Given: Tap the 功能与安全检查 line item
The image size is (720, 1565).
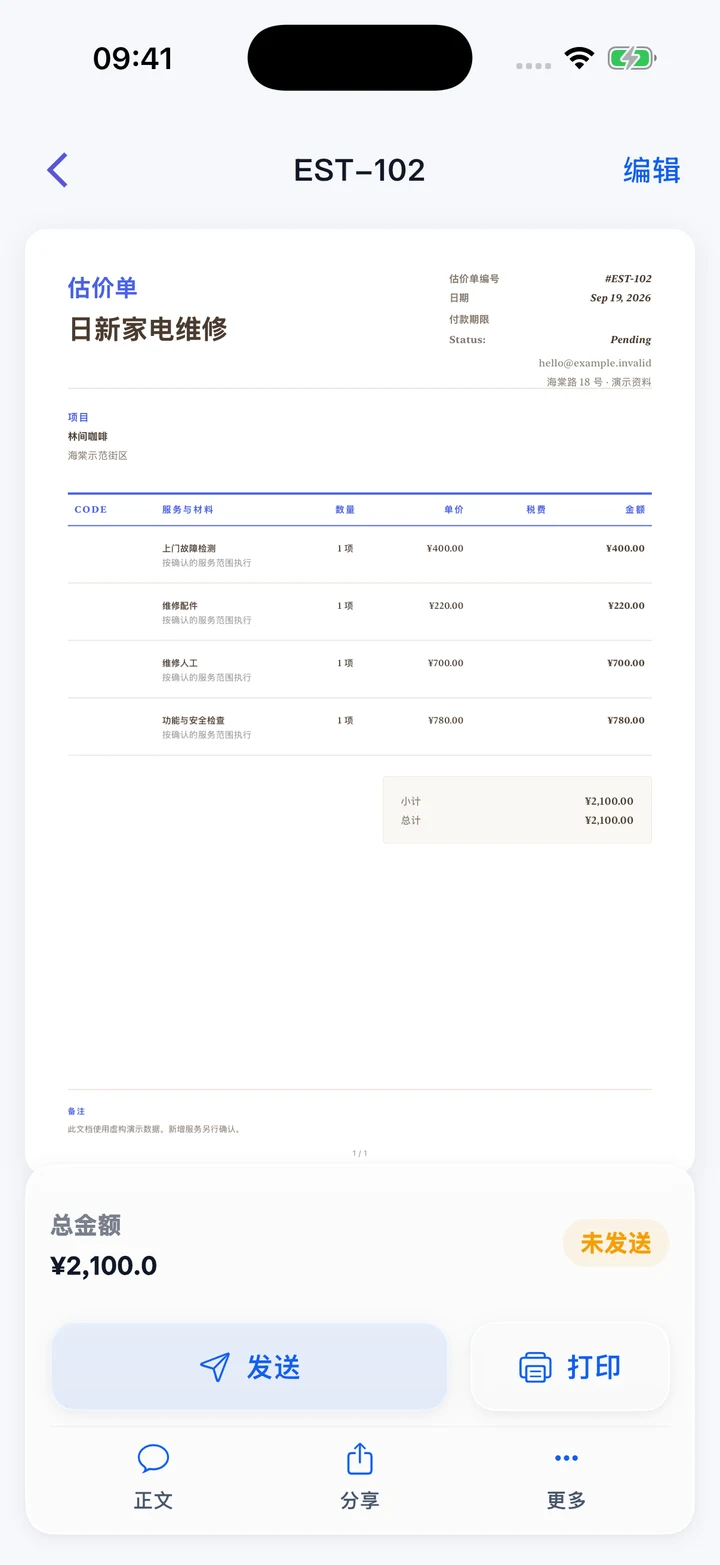Looking at the screenshot, I should tap(193, 720).
